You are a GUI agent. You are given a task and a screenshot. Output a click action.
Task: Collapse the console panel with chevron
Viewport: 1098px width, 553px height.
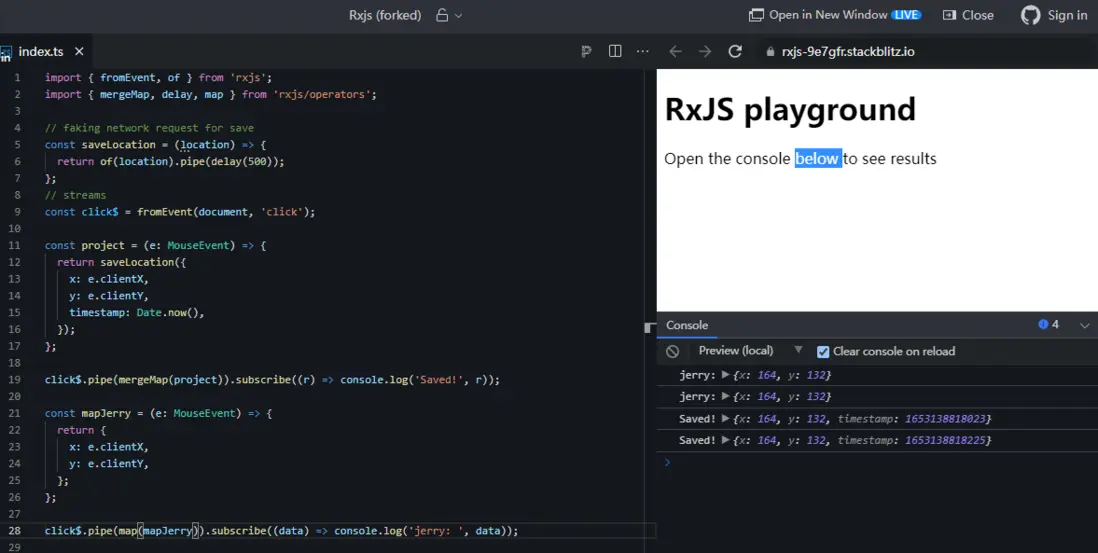coord(1084,325)
